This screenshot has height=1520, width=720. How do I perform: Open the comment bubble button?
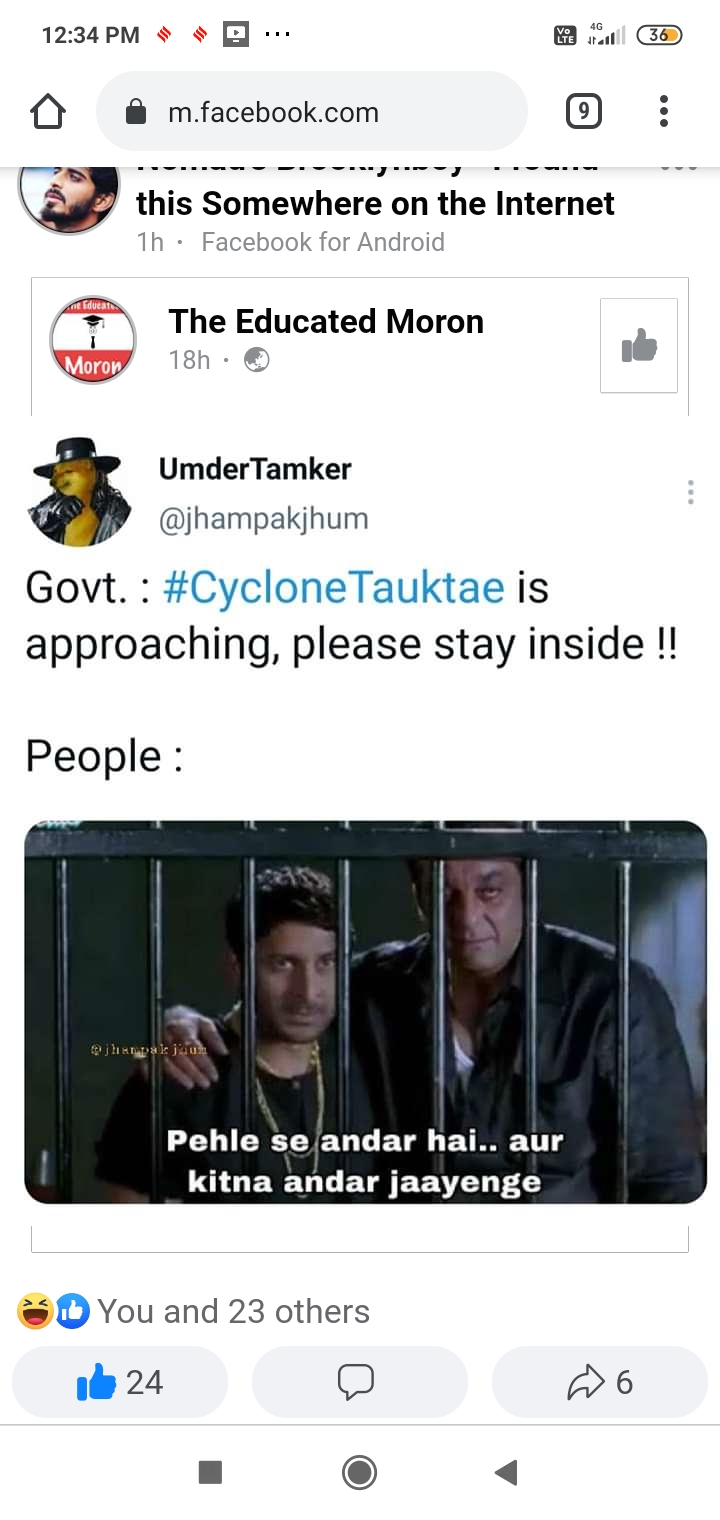[x=359, y=1382]
